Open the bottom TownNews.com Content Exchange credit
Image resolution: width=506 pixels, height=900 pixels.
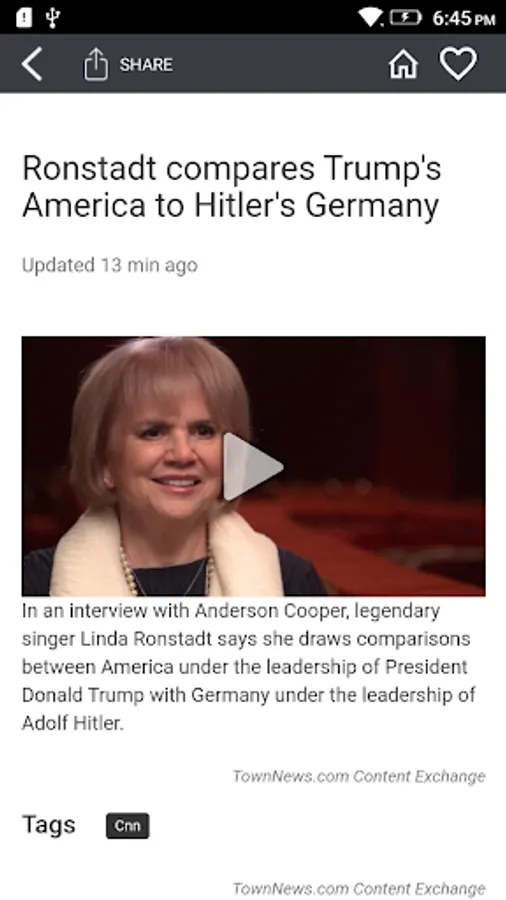click(359, 889)
